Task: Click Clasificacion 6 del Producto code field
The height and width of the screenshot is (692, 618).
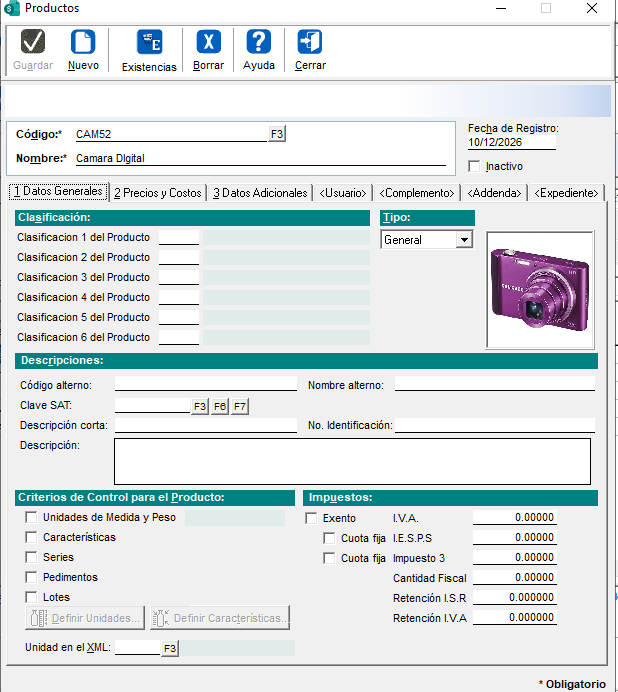Action: tap(179, 337)
